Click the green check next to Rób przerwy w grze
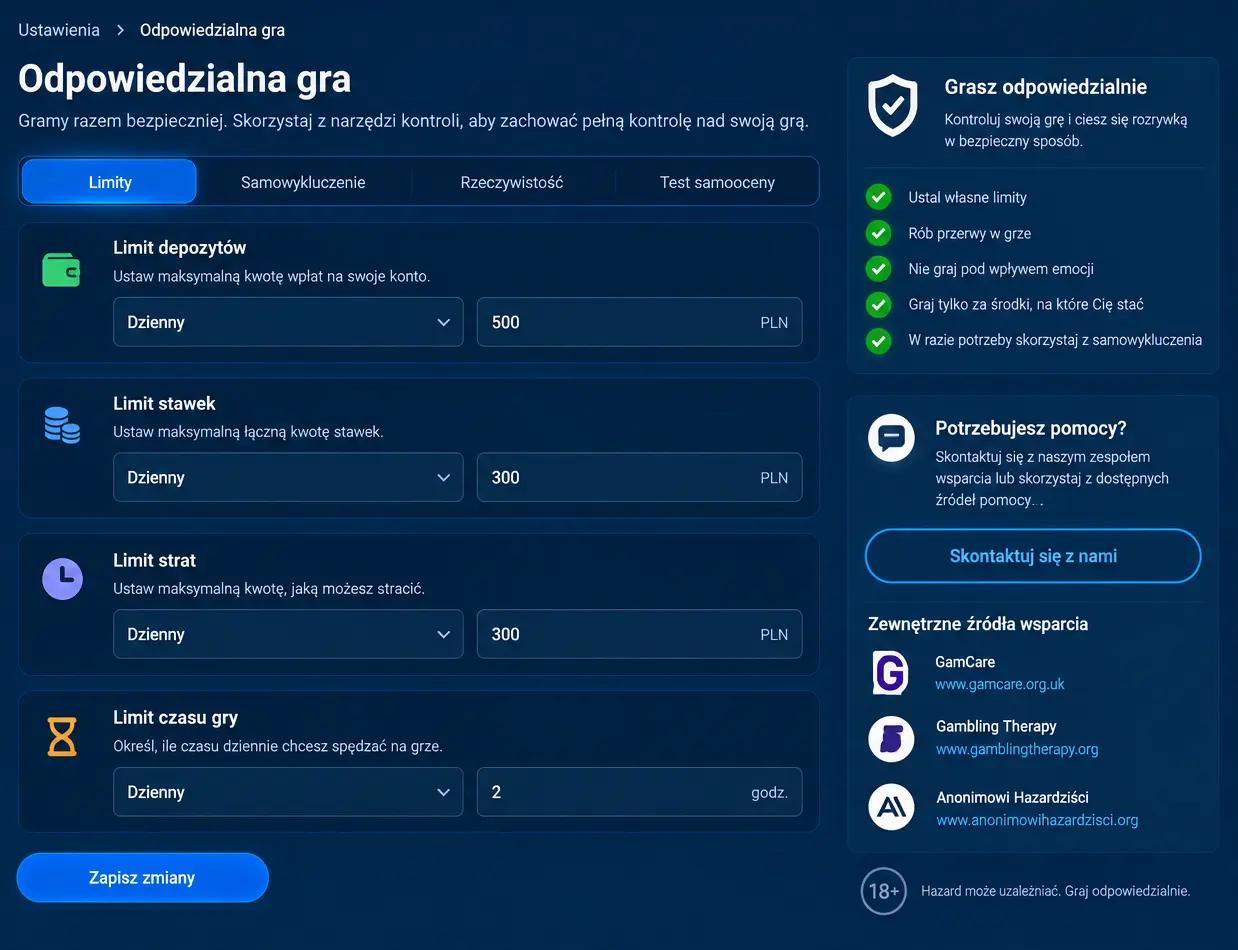 [x=878, y=233]
